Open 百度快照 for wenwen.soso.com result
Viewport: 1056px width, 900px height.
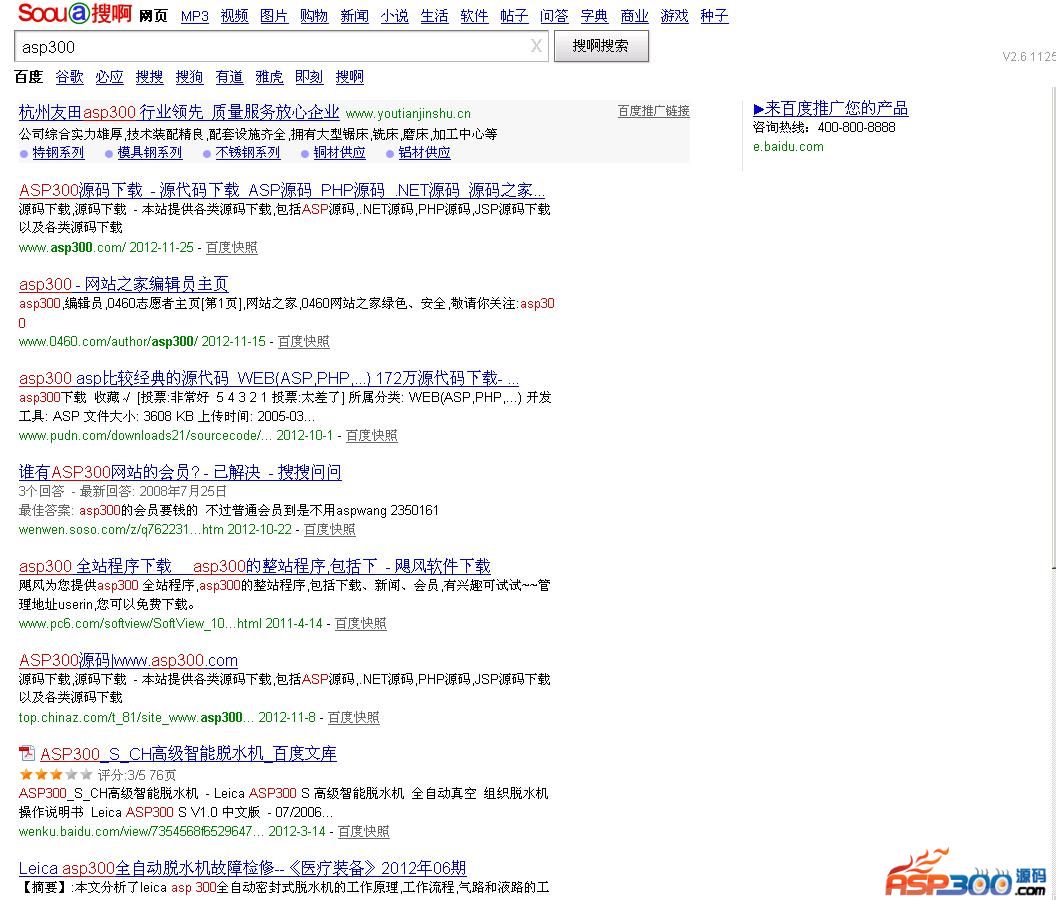330,529
